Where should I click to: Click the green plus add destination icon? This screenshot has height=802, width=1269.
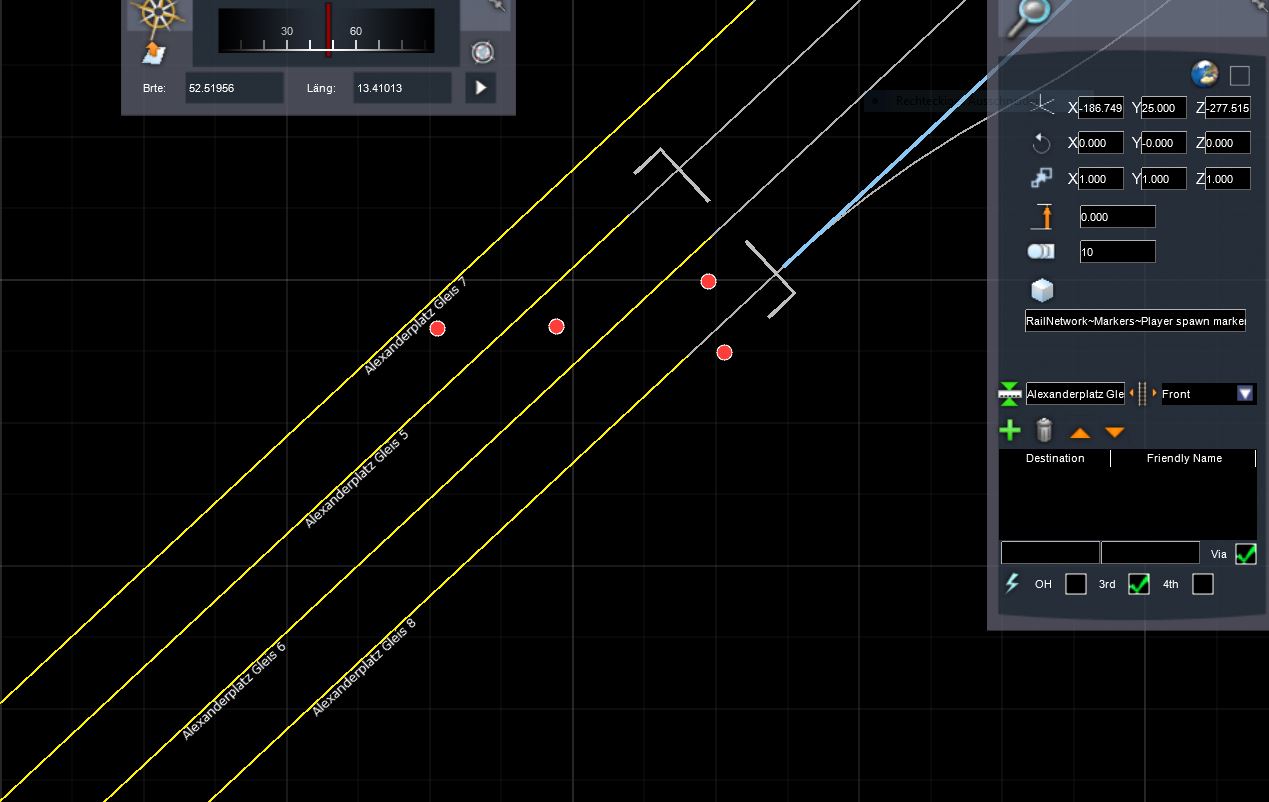pyautogui.click(x=1010, y=430)
